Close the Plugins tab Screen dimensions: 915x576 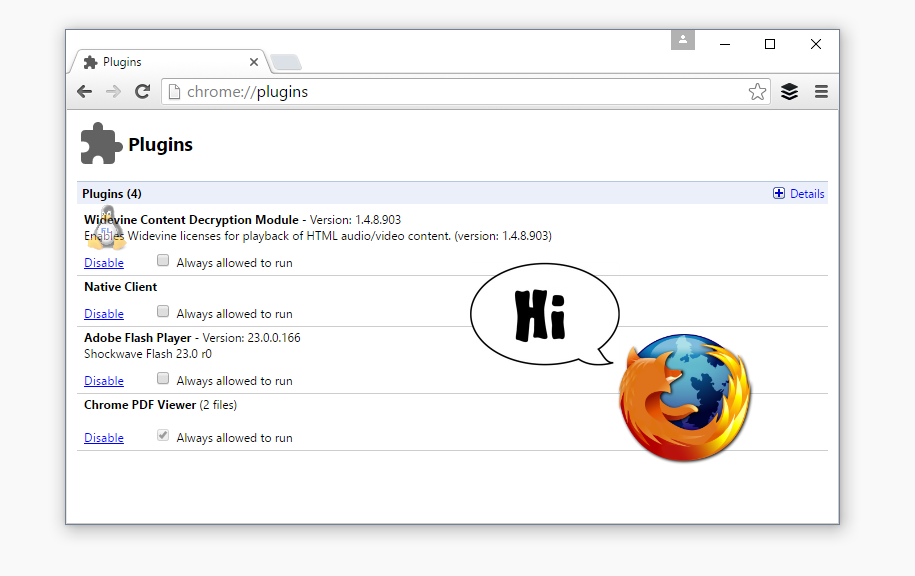click(254, 62)
